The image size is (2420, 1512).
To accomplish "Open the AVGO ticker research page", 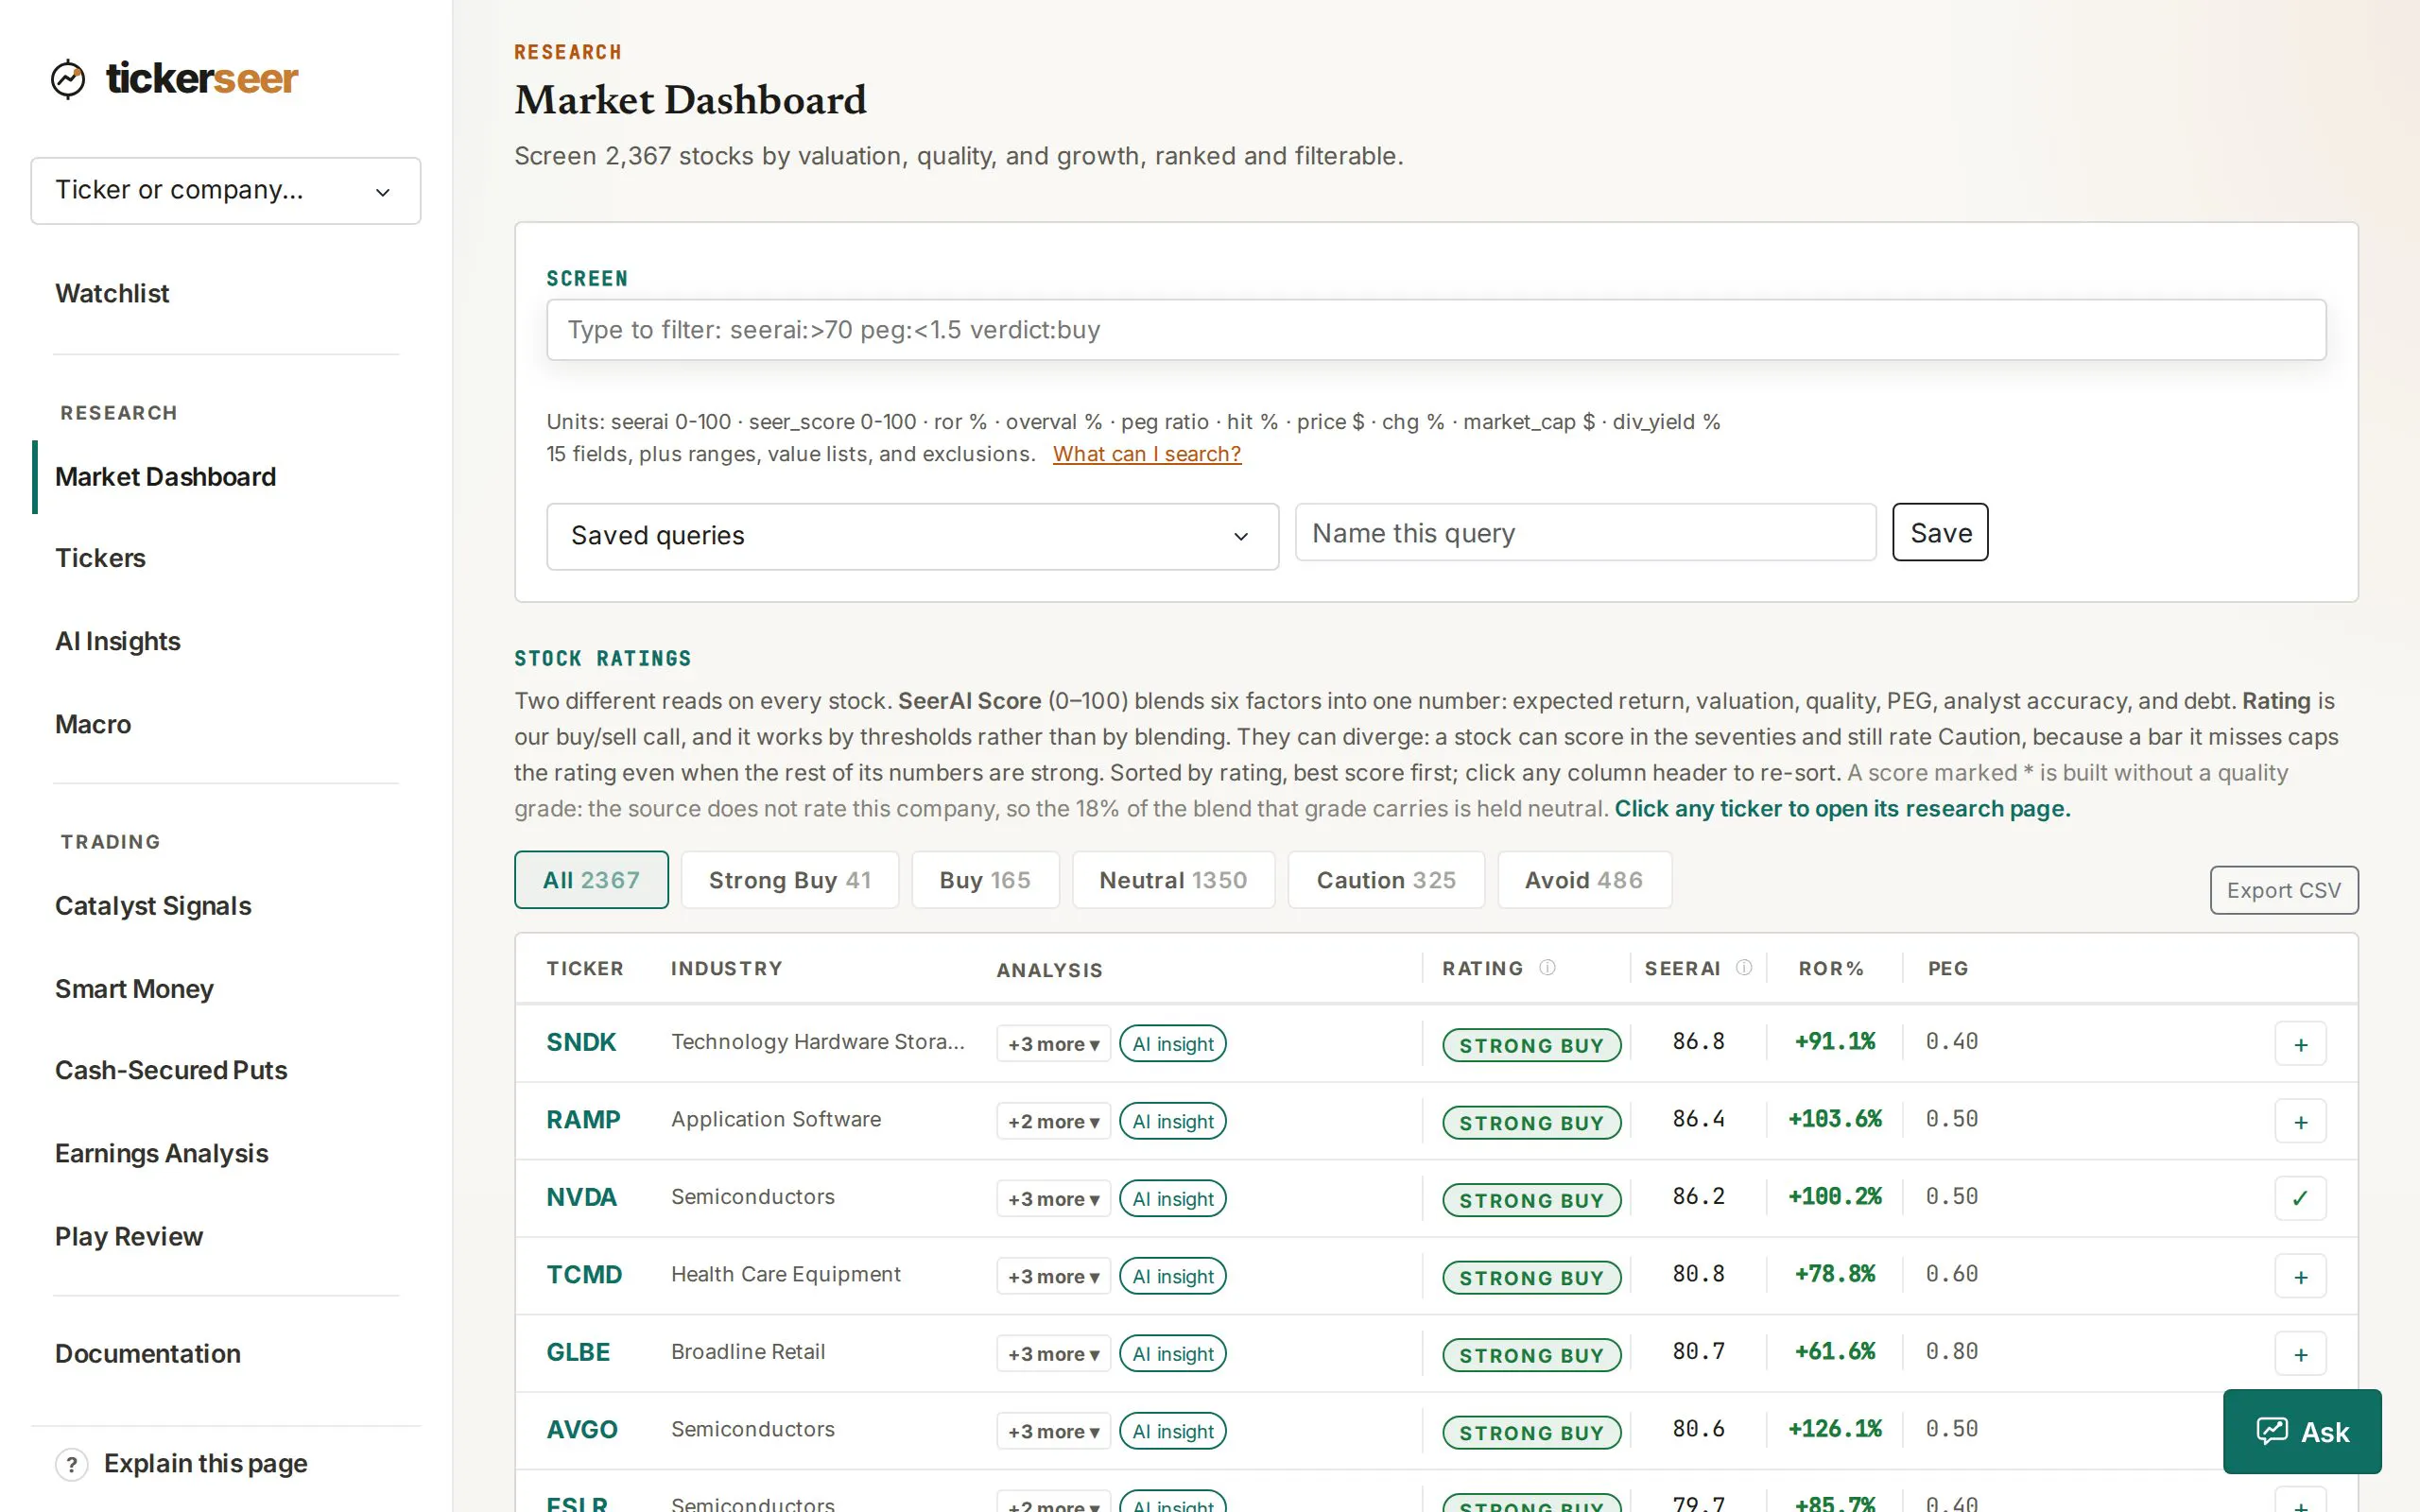I will (582, 1429).
